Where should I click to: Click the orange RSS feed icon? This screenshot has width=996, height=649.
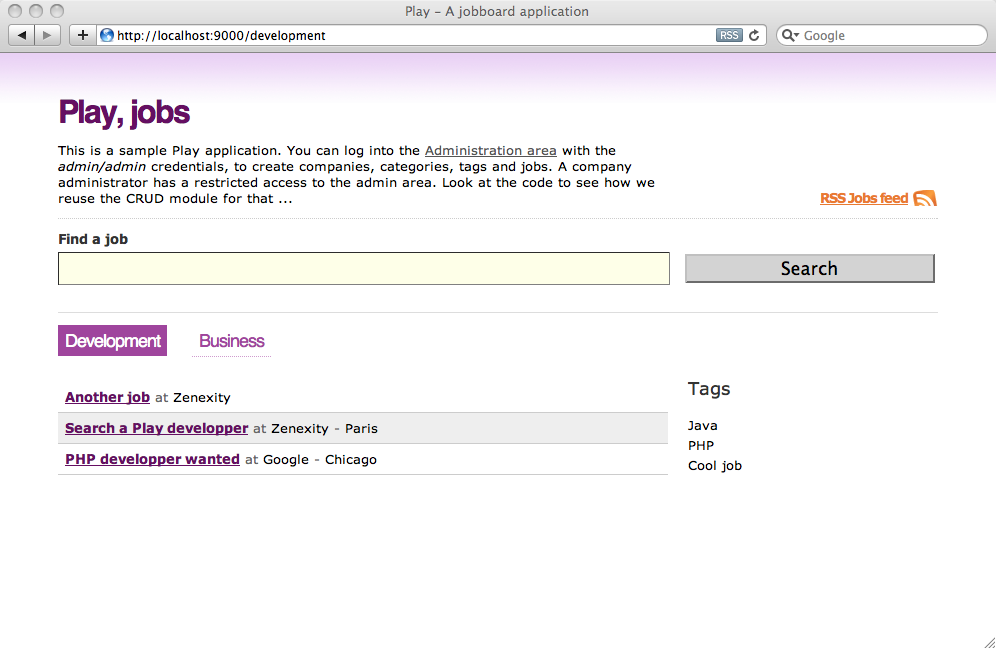point(925,198)
